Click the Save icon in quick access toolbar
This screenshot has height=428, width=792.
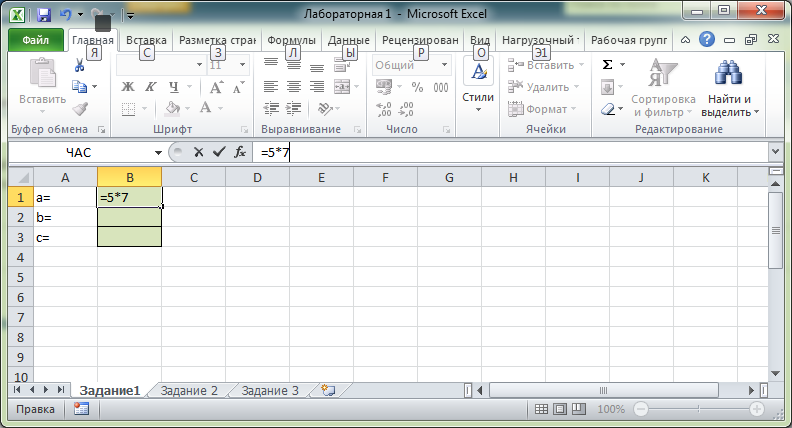44,15
